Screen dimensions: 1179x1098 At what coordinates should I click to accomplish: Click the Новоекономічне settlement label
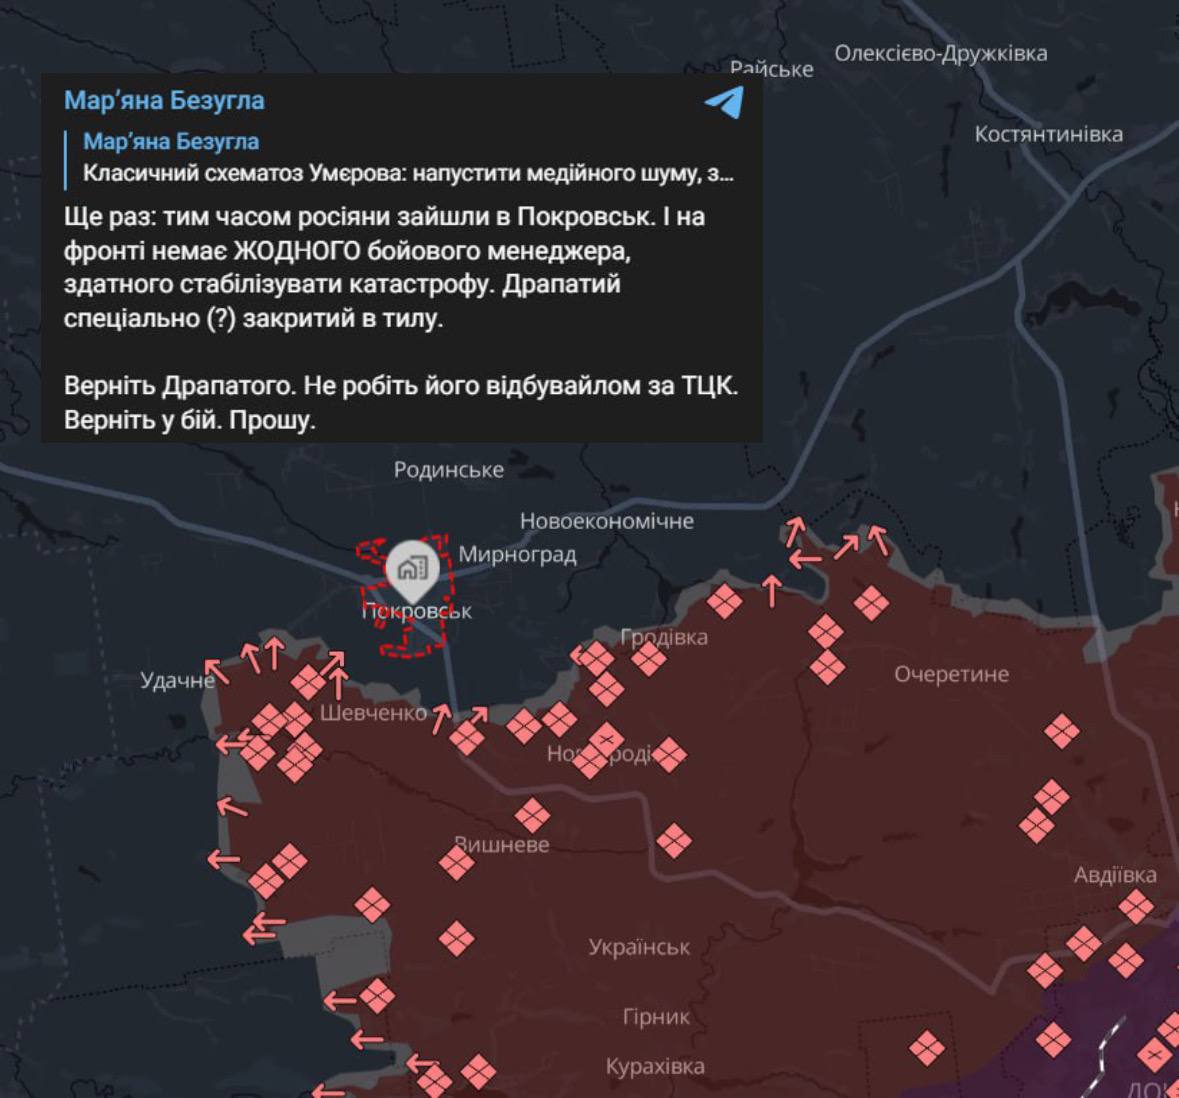[606, 521]
